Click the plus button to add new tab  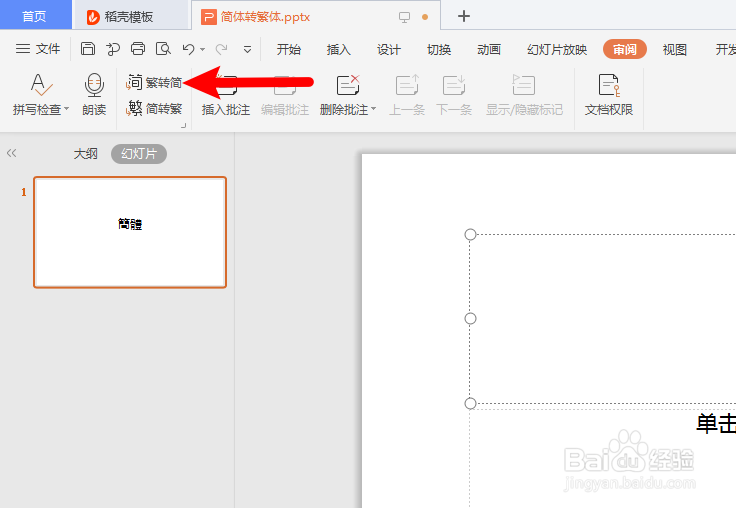464,16
